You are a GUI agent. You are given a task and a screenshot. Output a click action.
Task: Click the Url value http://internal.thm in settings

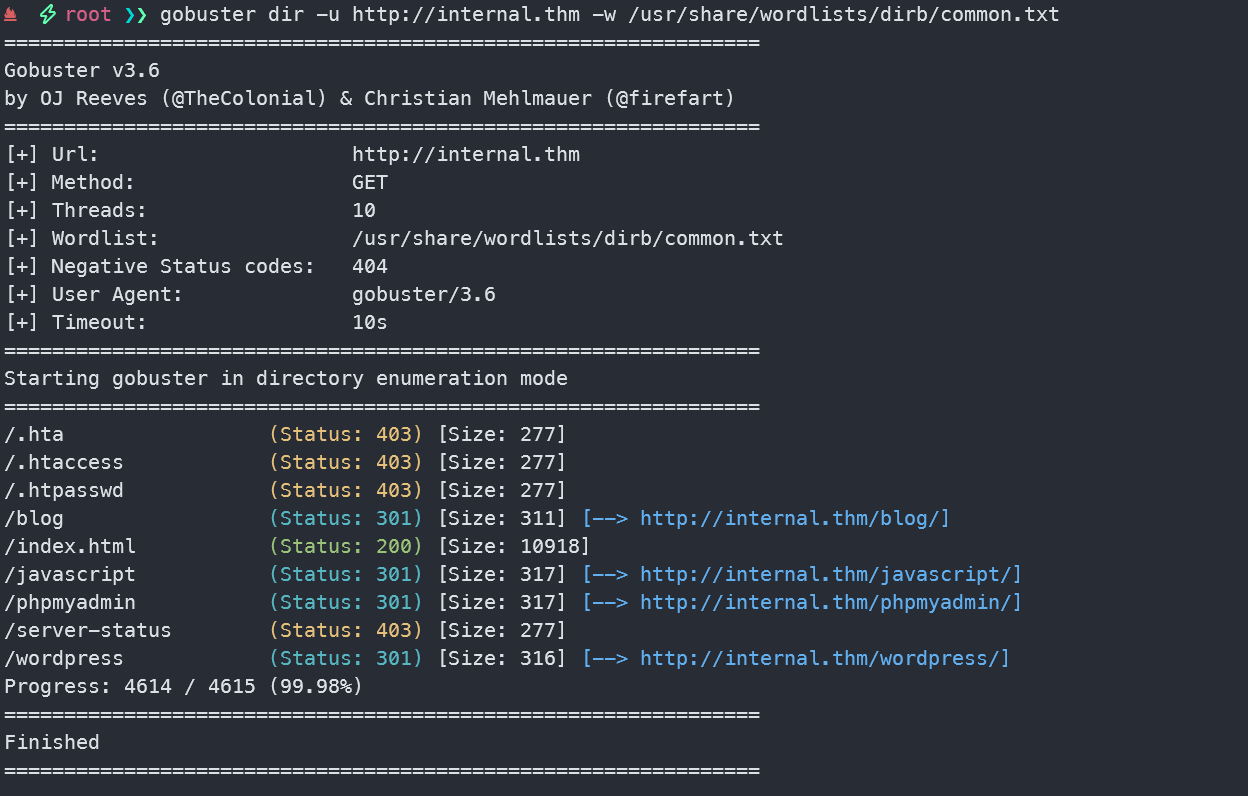(466, 155)
